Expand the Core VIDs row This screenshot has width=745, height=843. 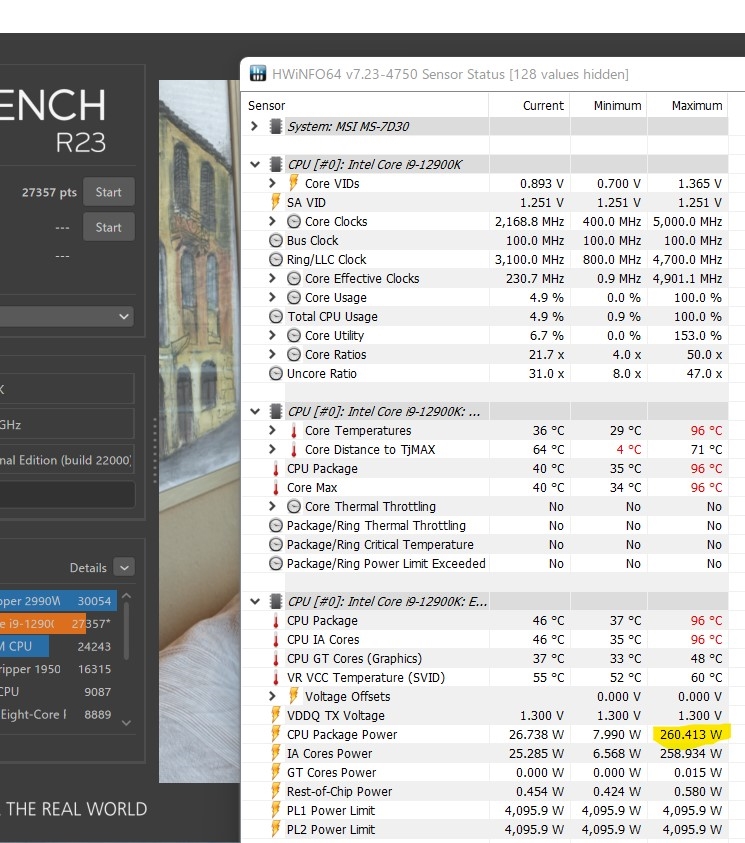coord(273,183)
